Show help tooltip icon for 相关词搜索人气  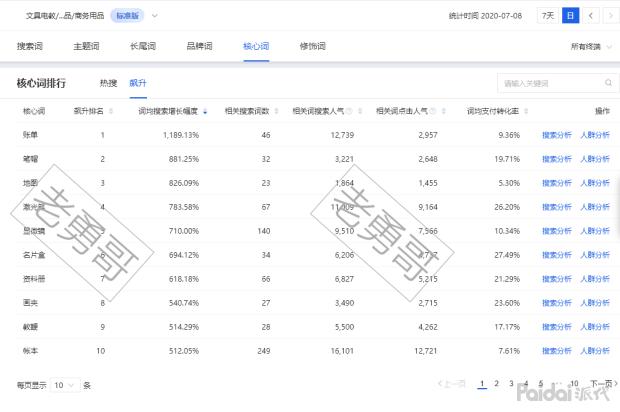349,111
